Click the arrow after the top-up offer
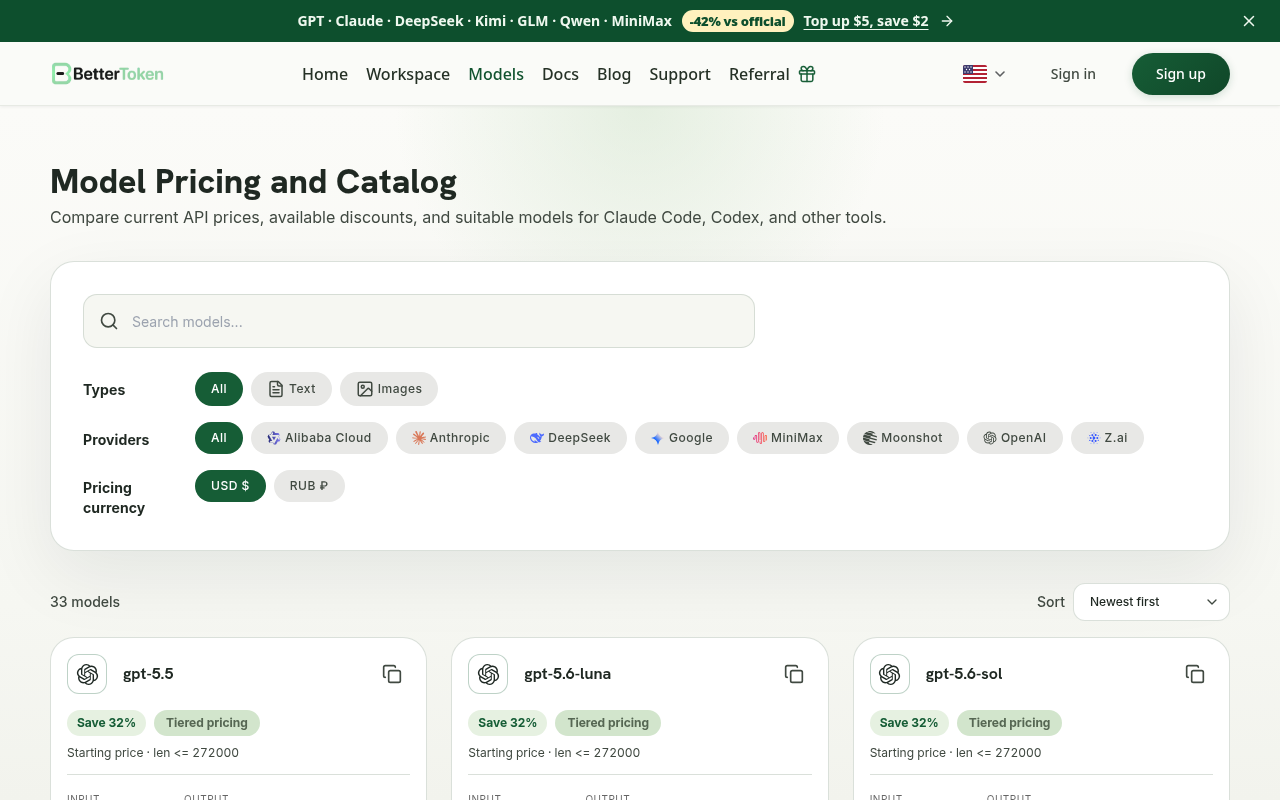The image size is (1280, 800). click(947, 21)
